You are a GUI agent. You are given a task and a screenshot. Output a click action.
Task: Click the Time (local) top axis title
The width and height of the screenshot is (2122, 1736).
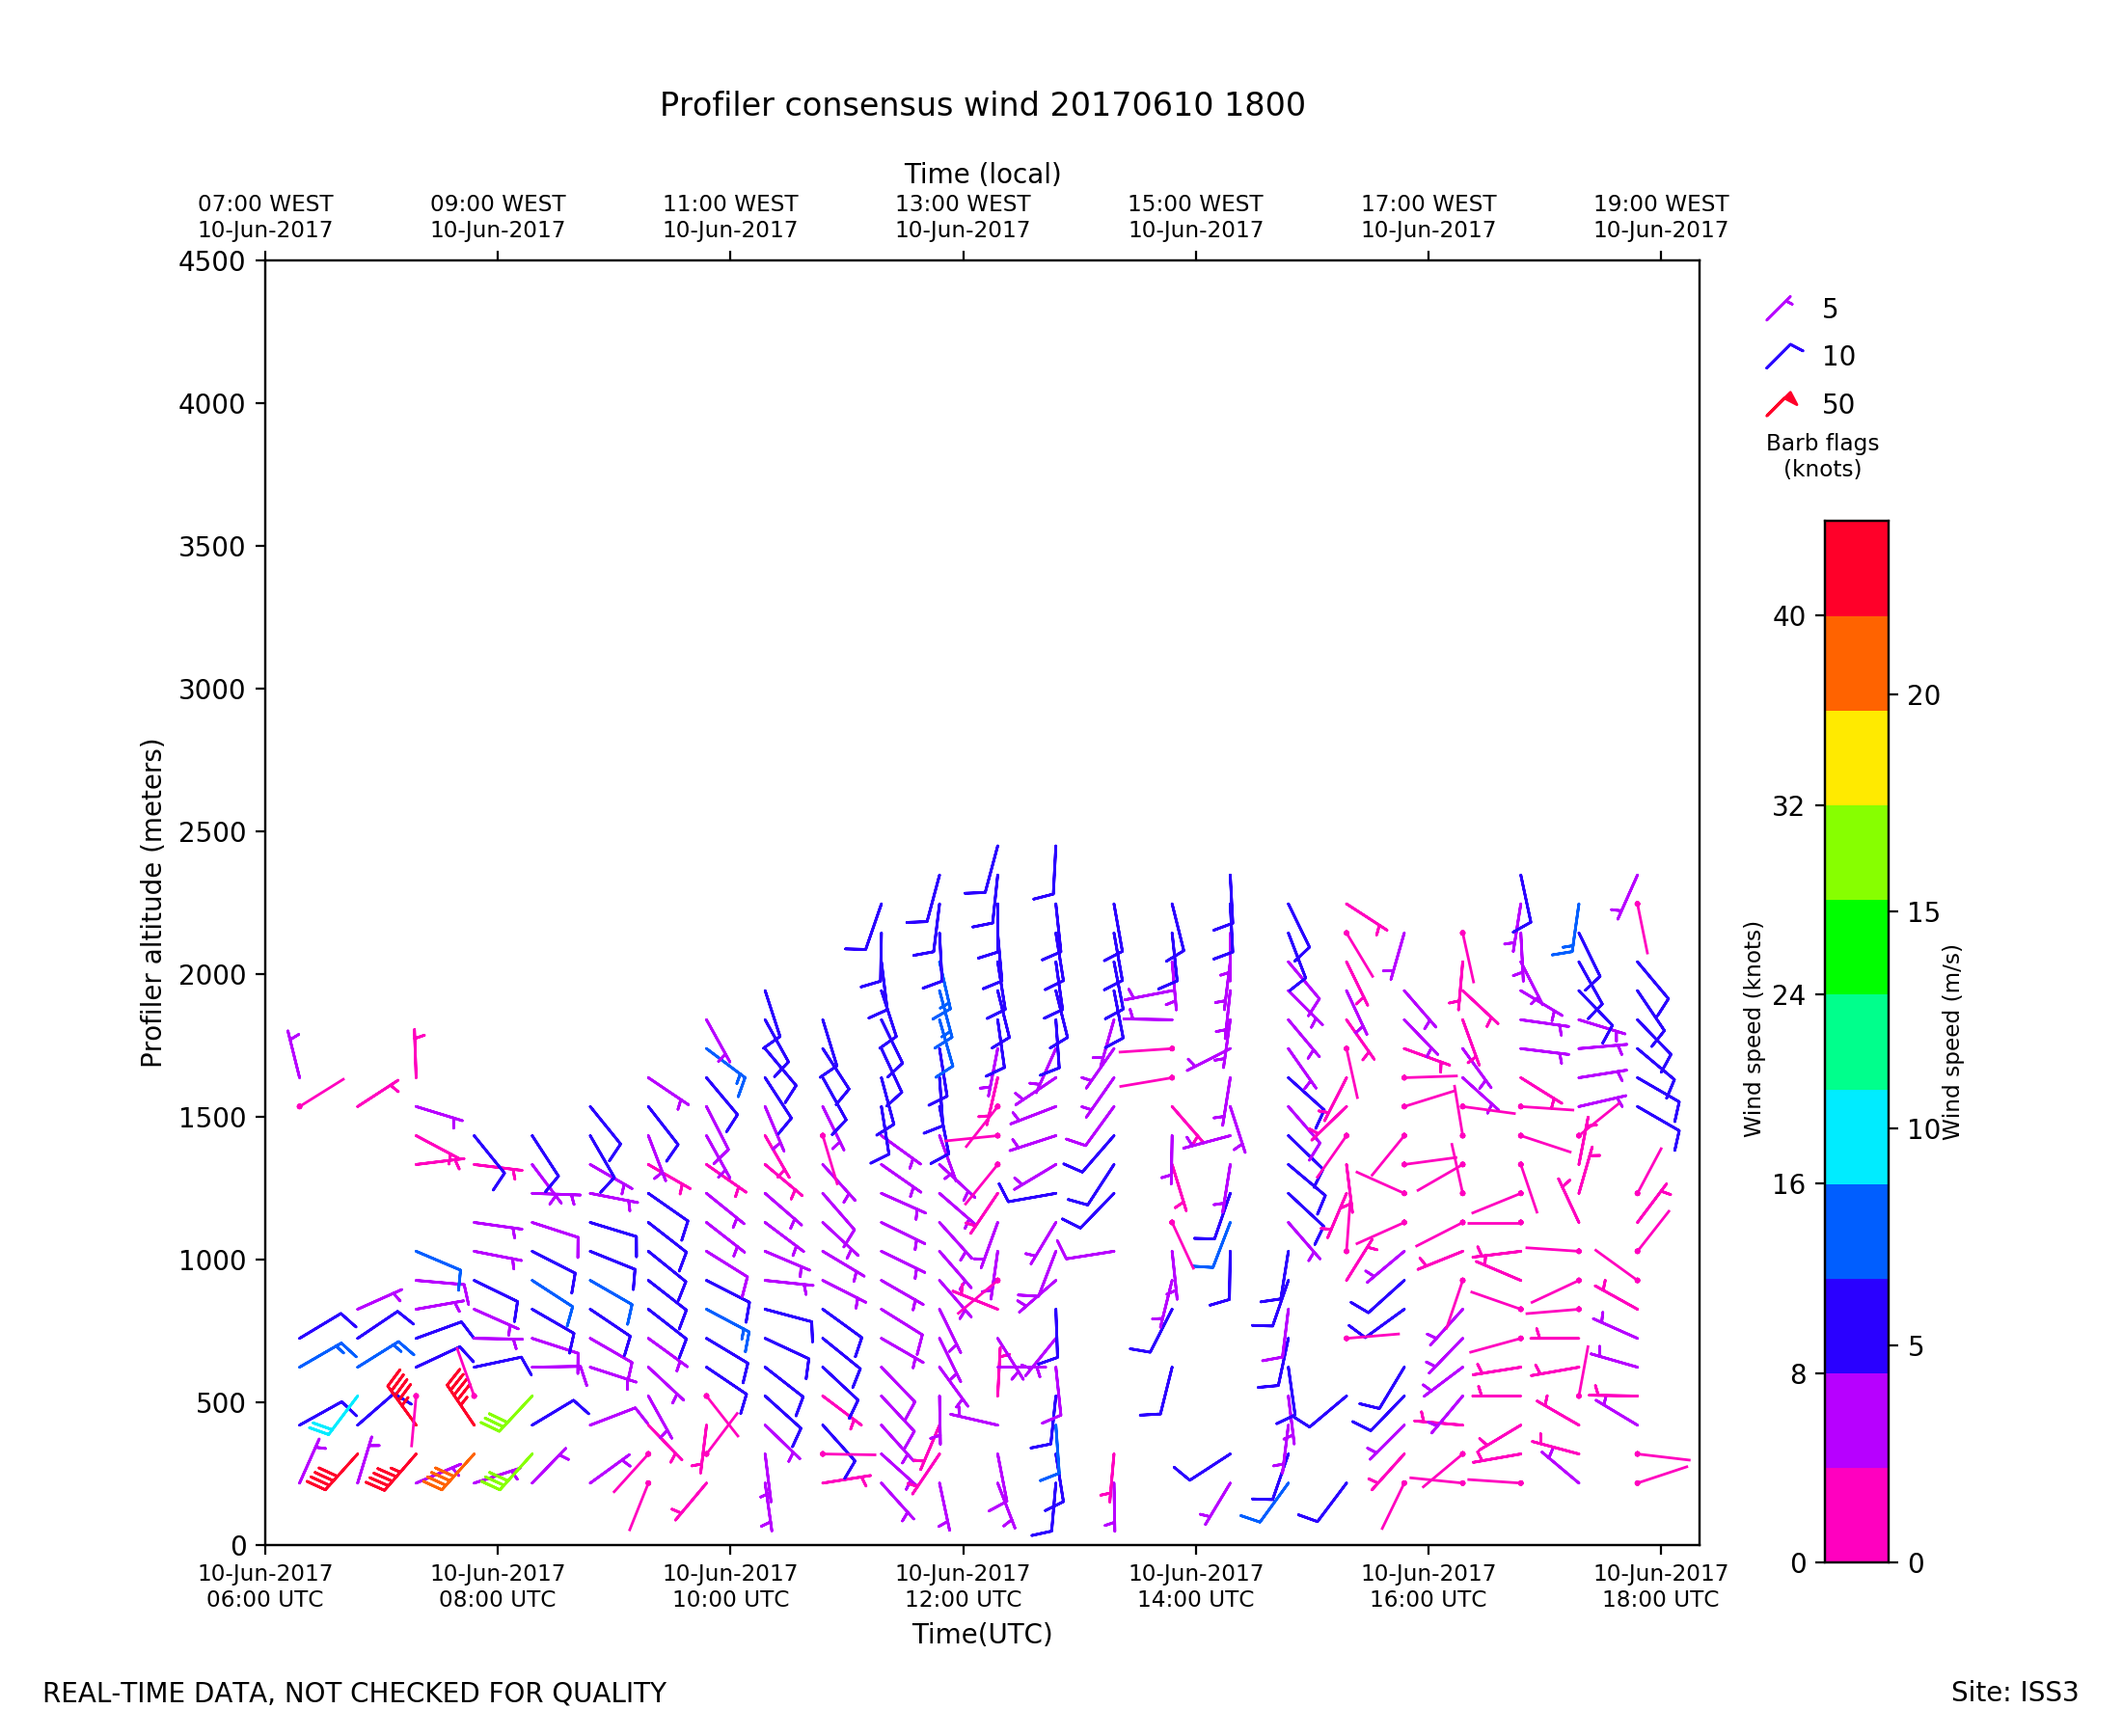982,174
